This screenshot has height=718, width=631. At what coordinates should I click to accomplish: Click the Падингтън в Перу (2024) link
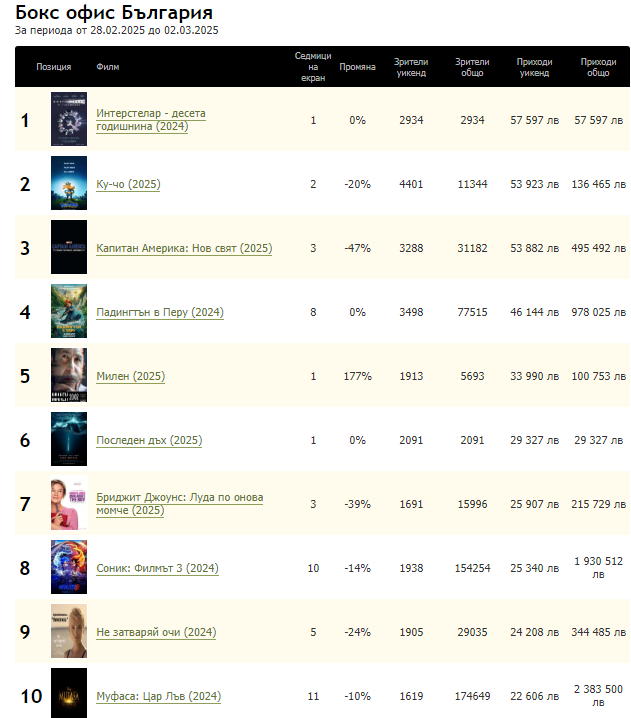160,312
